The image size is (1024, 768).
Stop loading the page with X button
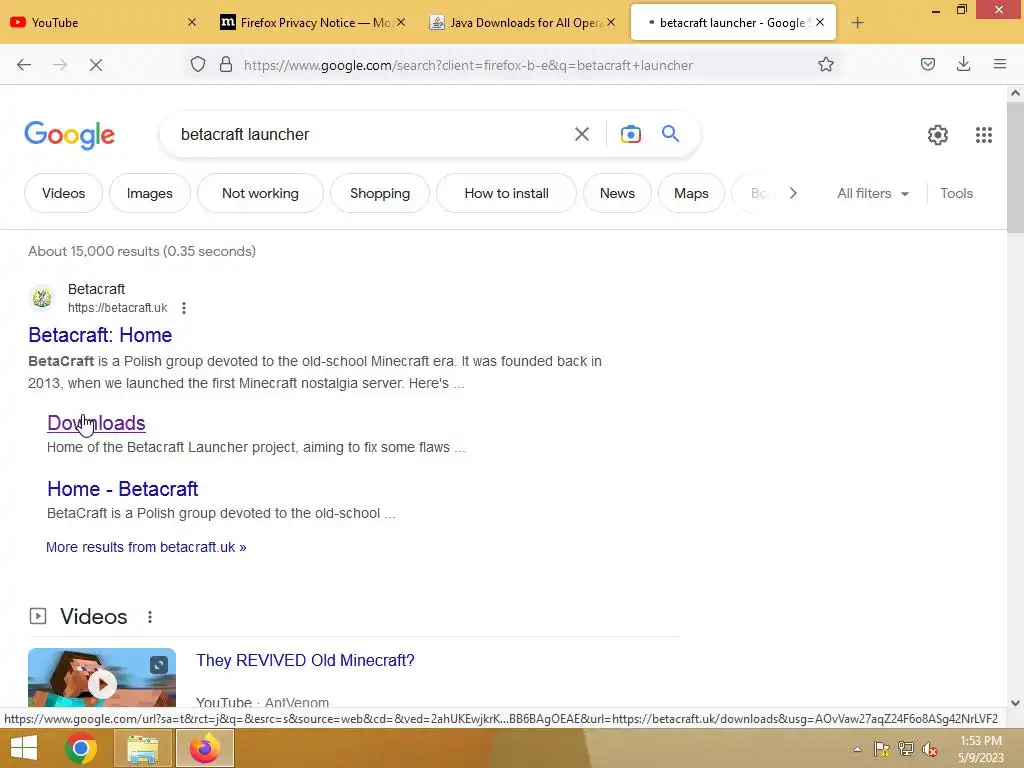(95, 65)
